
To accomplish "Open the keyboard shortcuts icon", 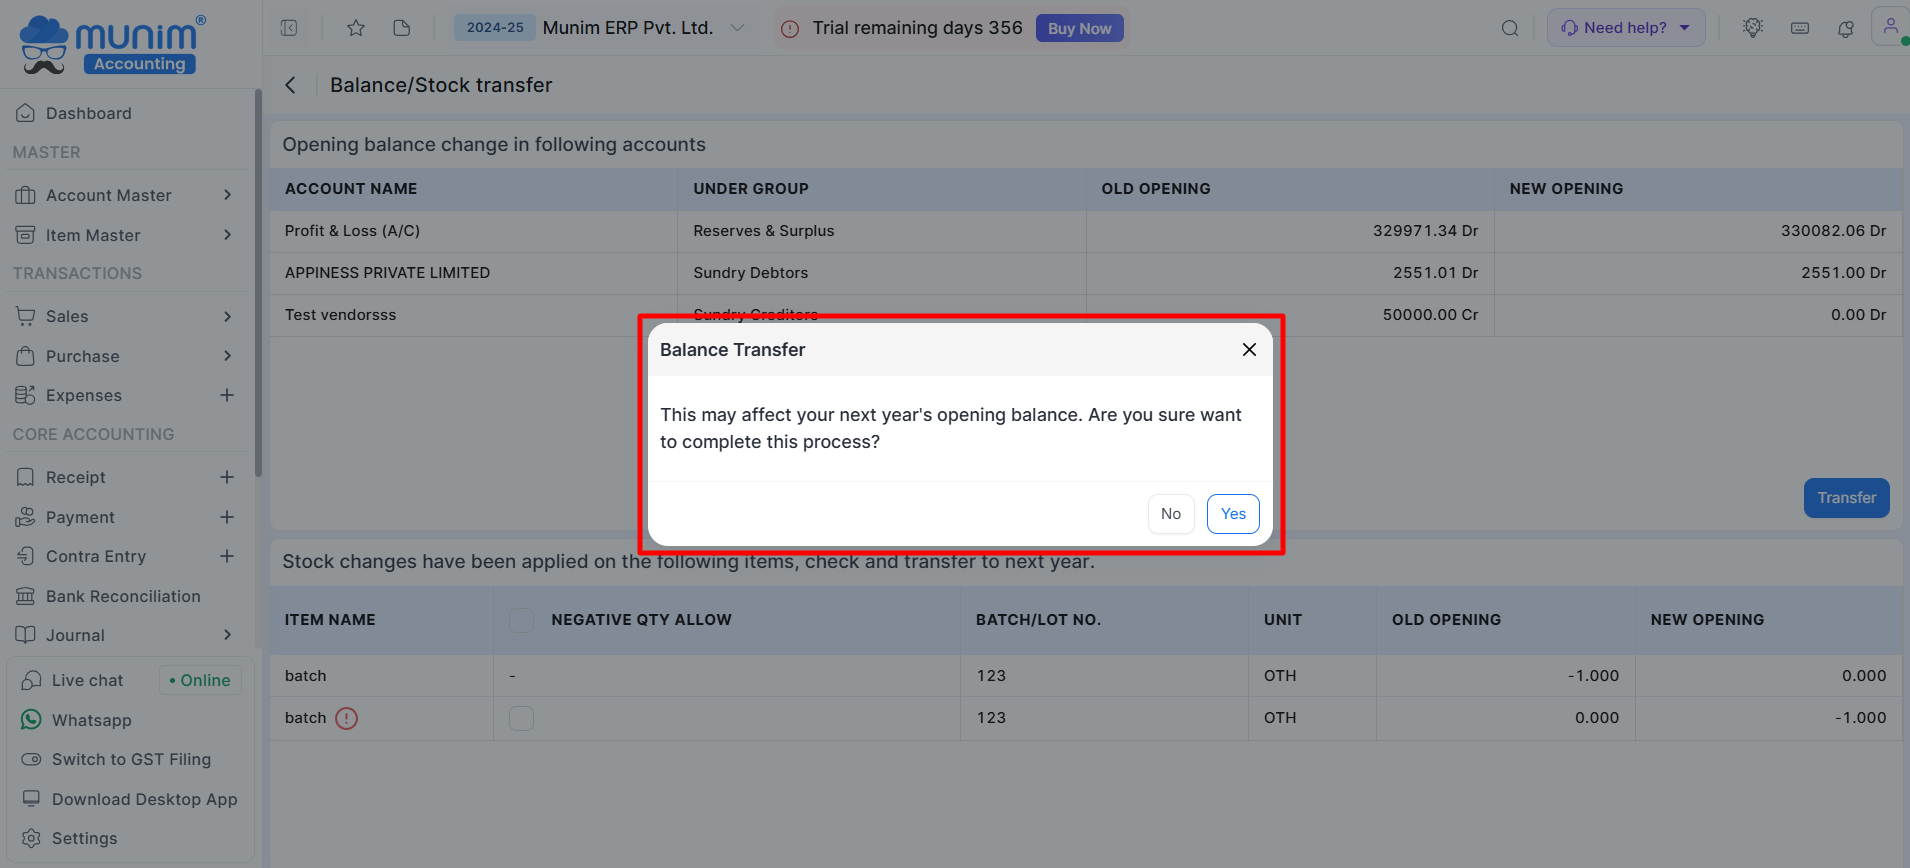I will (x=1800, y=28).
